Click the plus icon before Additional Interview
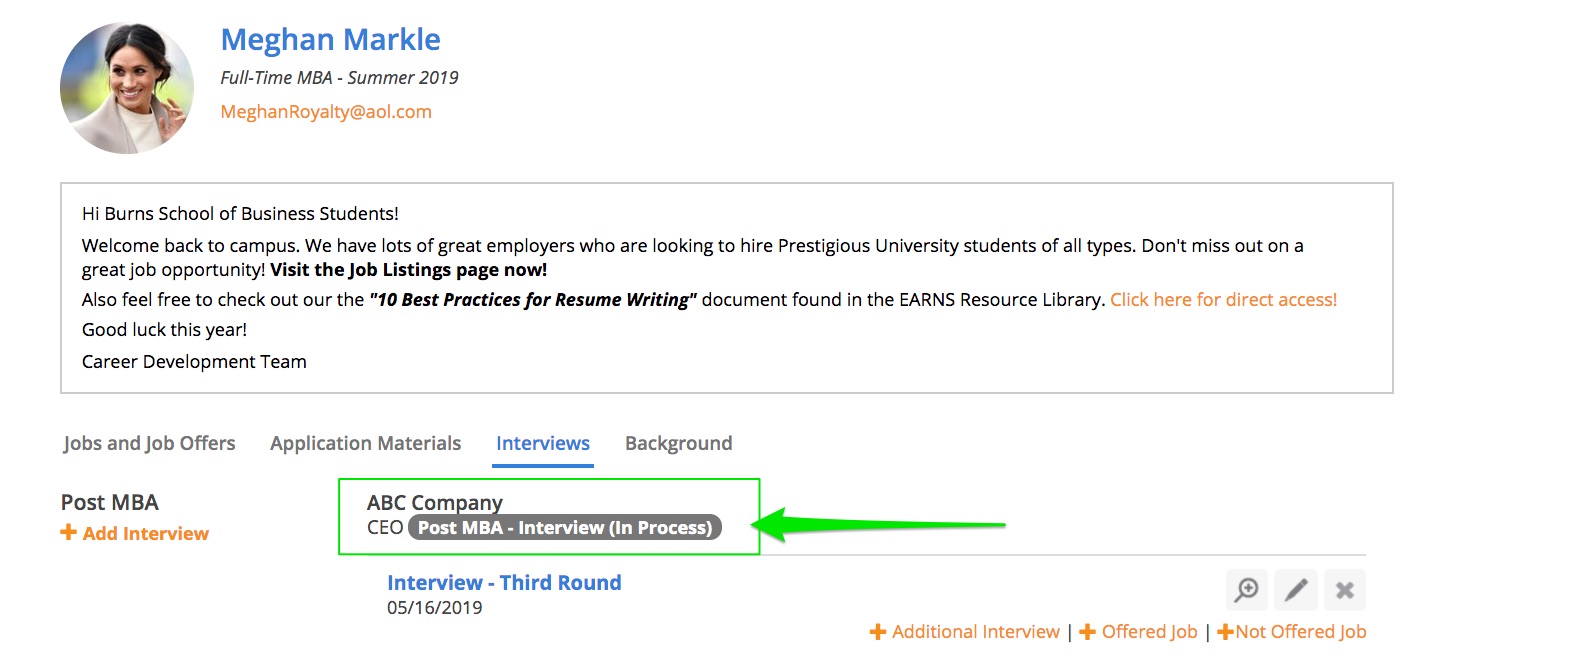Screen dimensions: 1596x656 (878, 632)
